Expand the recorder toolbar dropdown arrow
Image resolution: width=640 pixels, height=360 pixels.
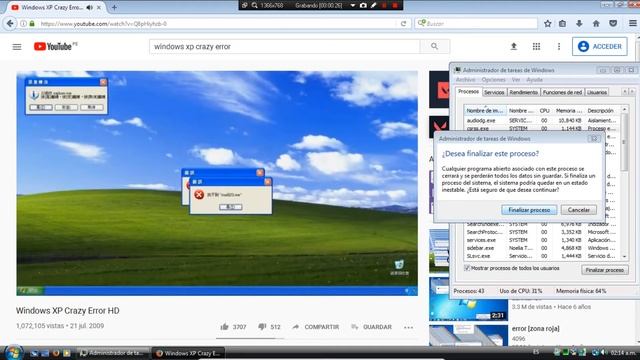click(353, 5)
